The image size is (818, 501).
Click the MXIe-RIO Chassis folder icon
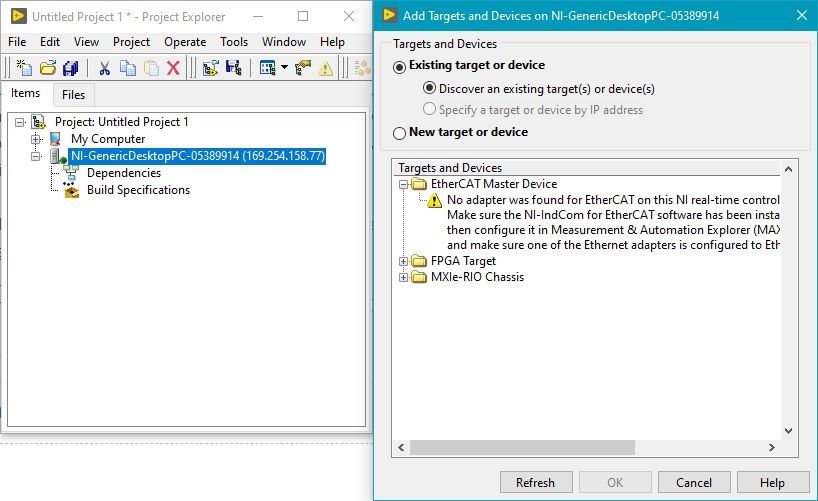(419, 277)
